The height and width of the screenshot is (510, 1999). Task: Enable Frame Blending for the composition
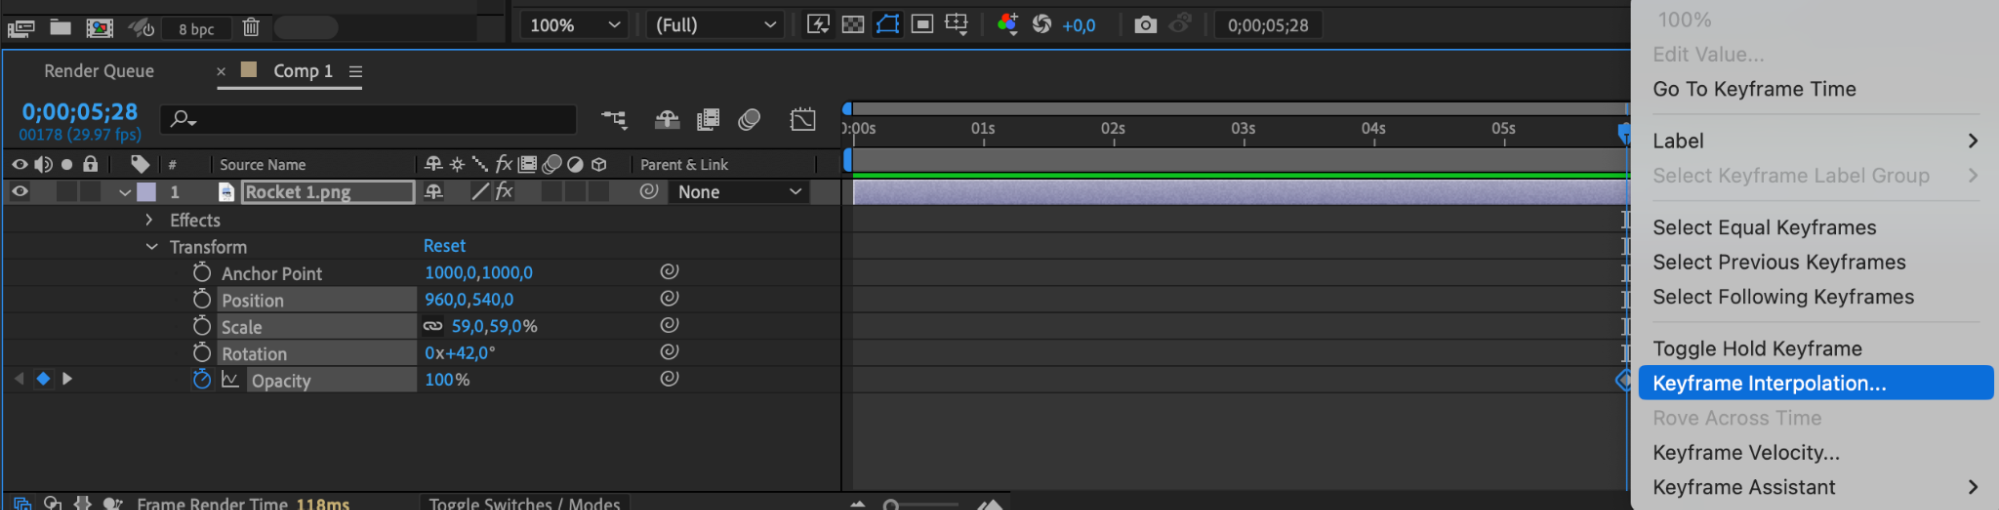click(708, 120)
